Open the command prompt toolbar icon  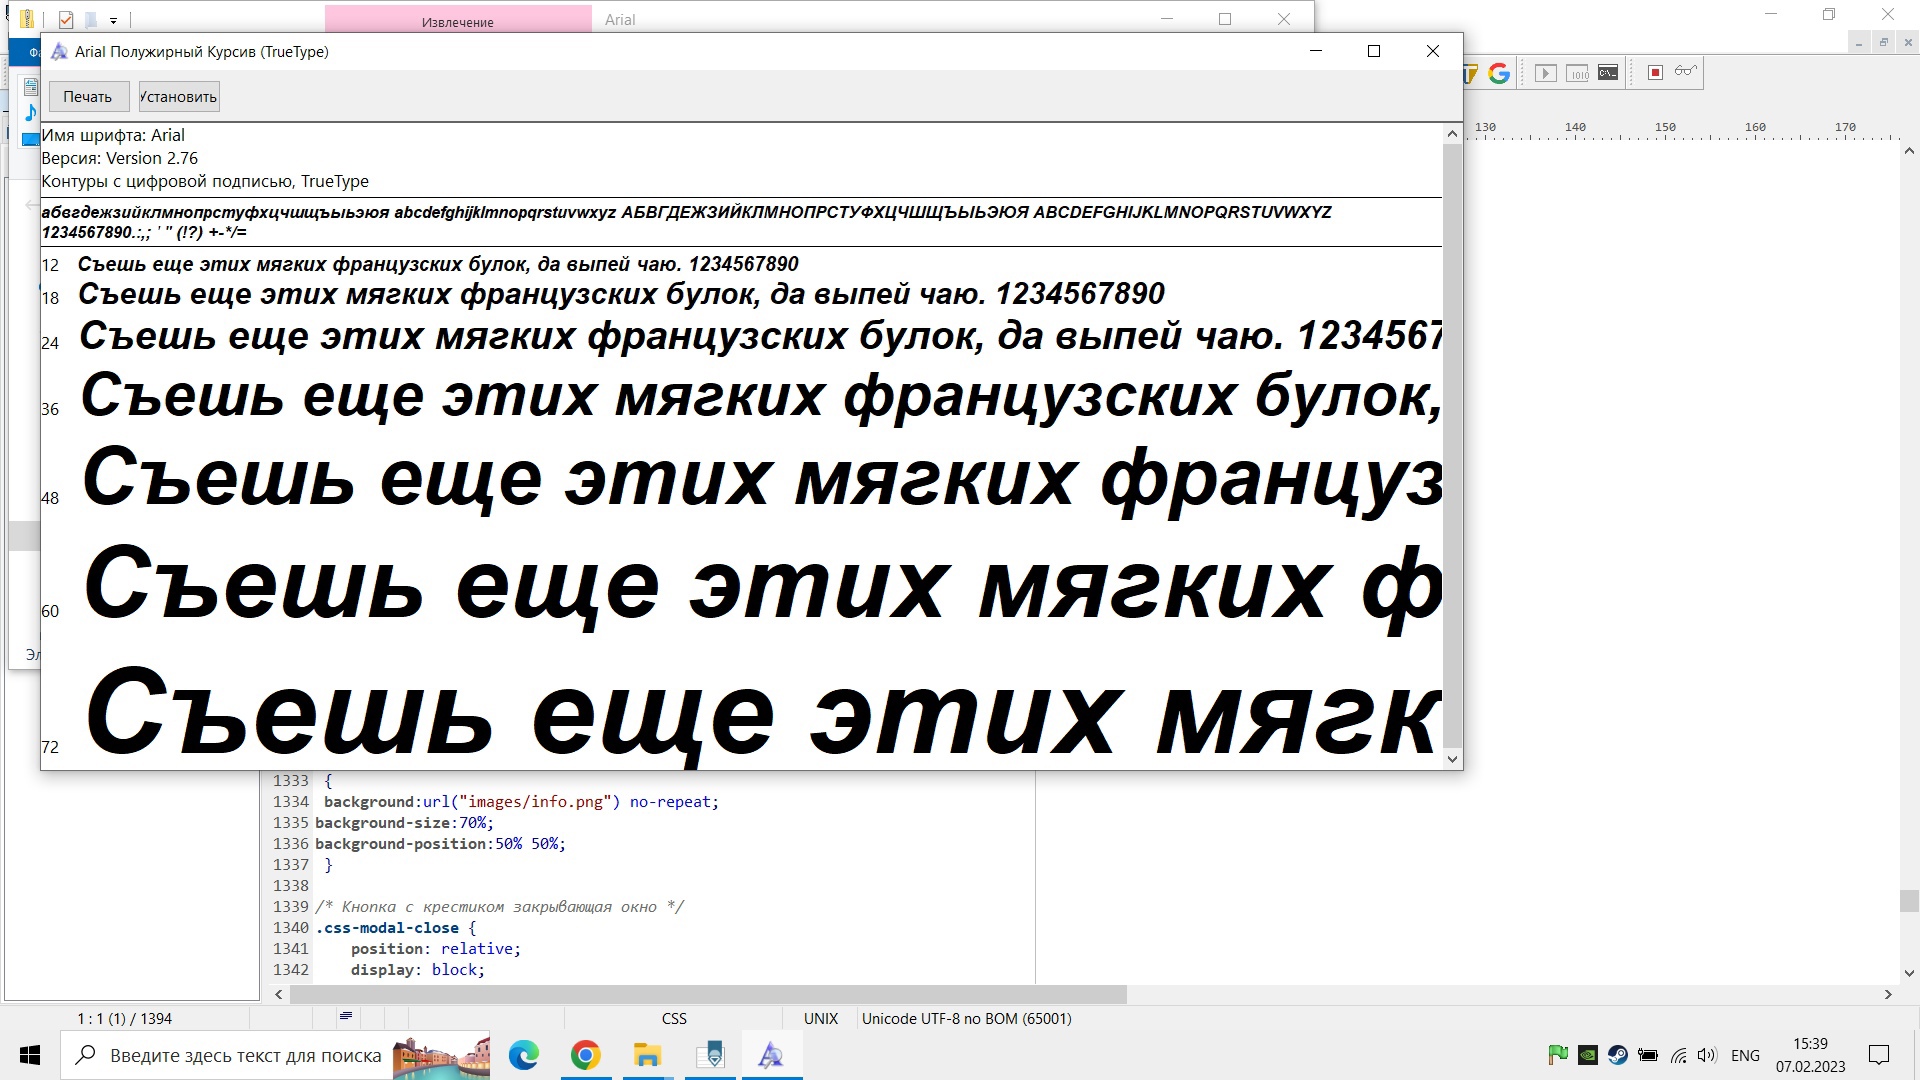point(1608,73)
